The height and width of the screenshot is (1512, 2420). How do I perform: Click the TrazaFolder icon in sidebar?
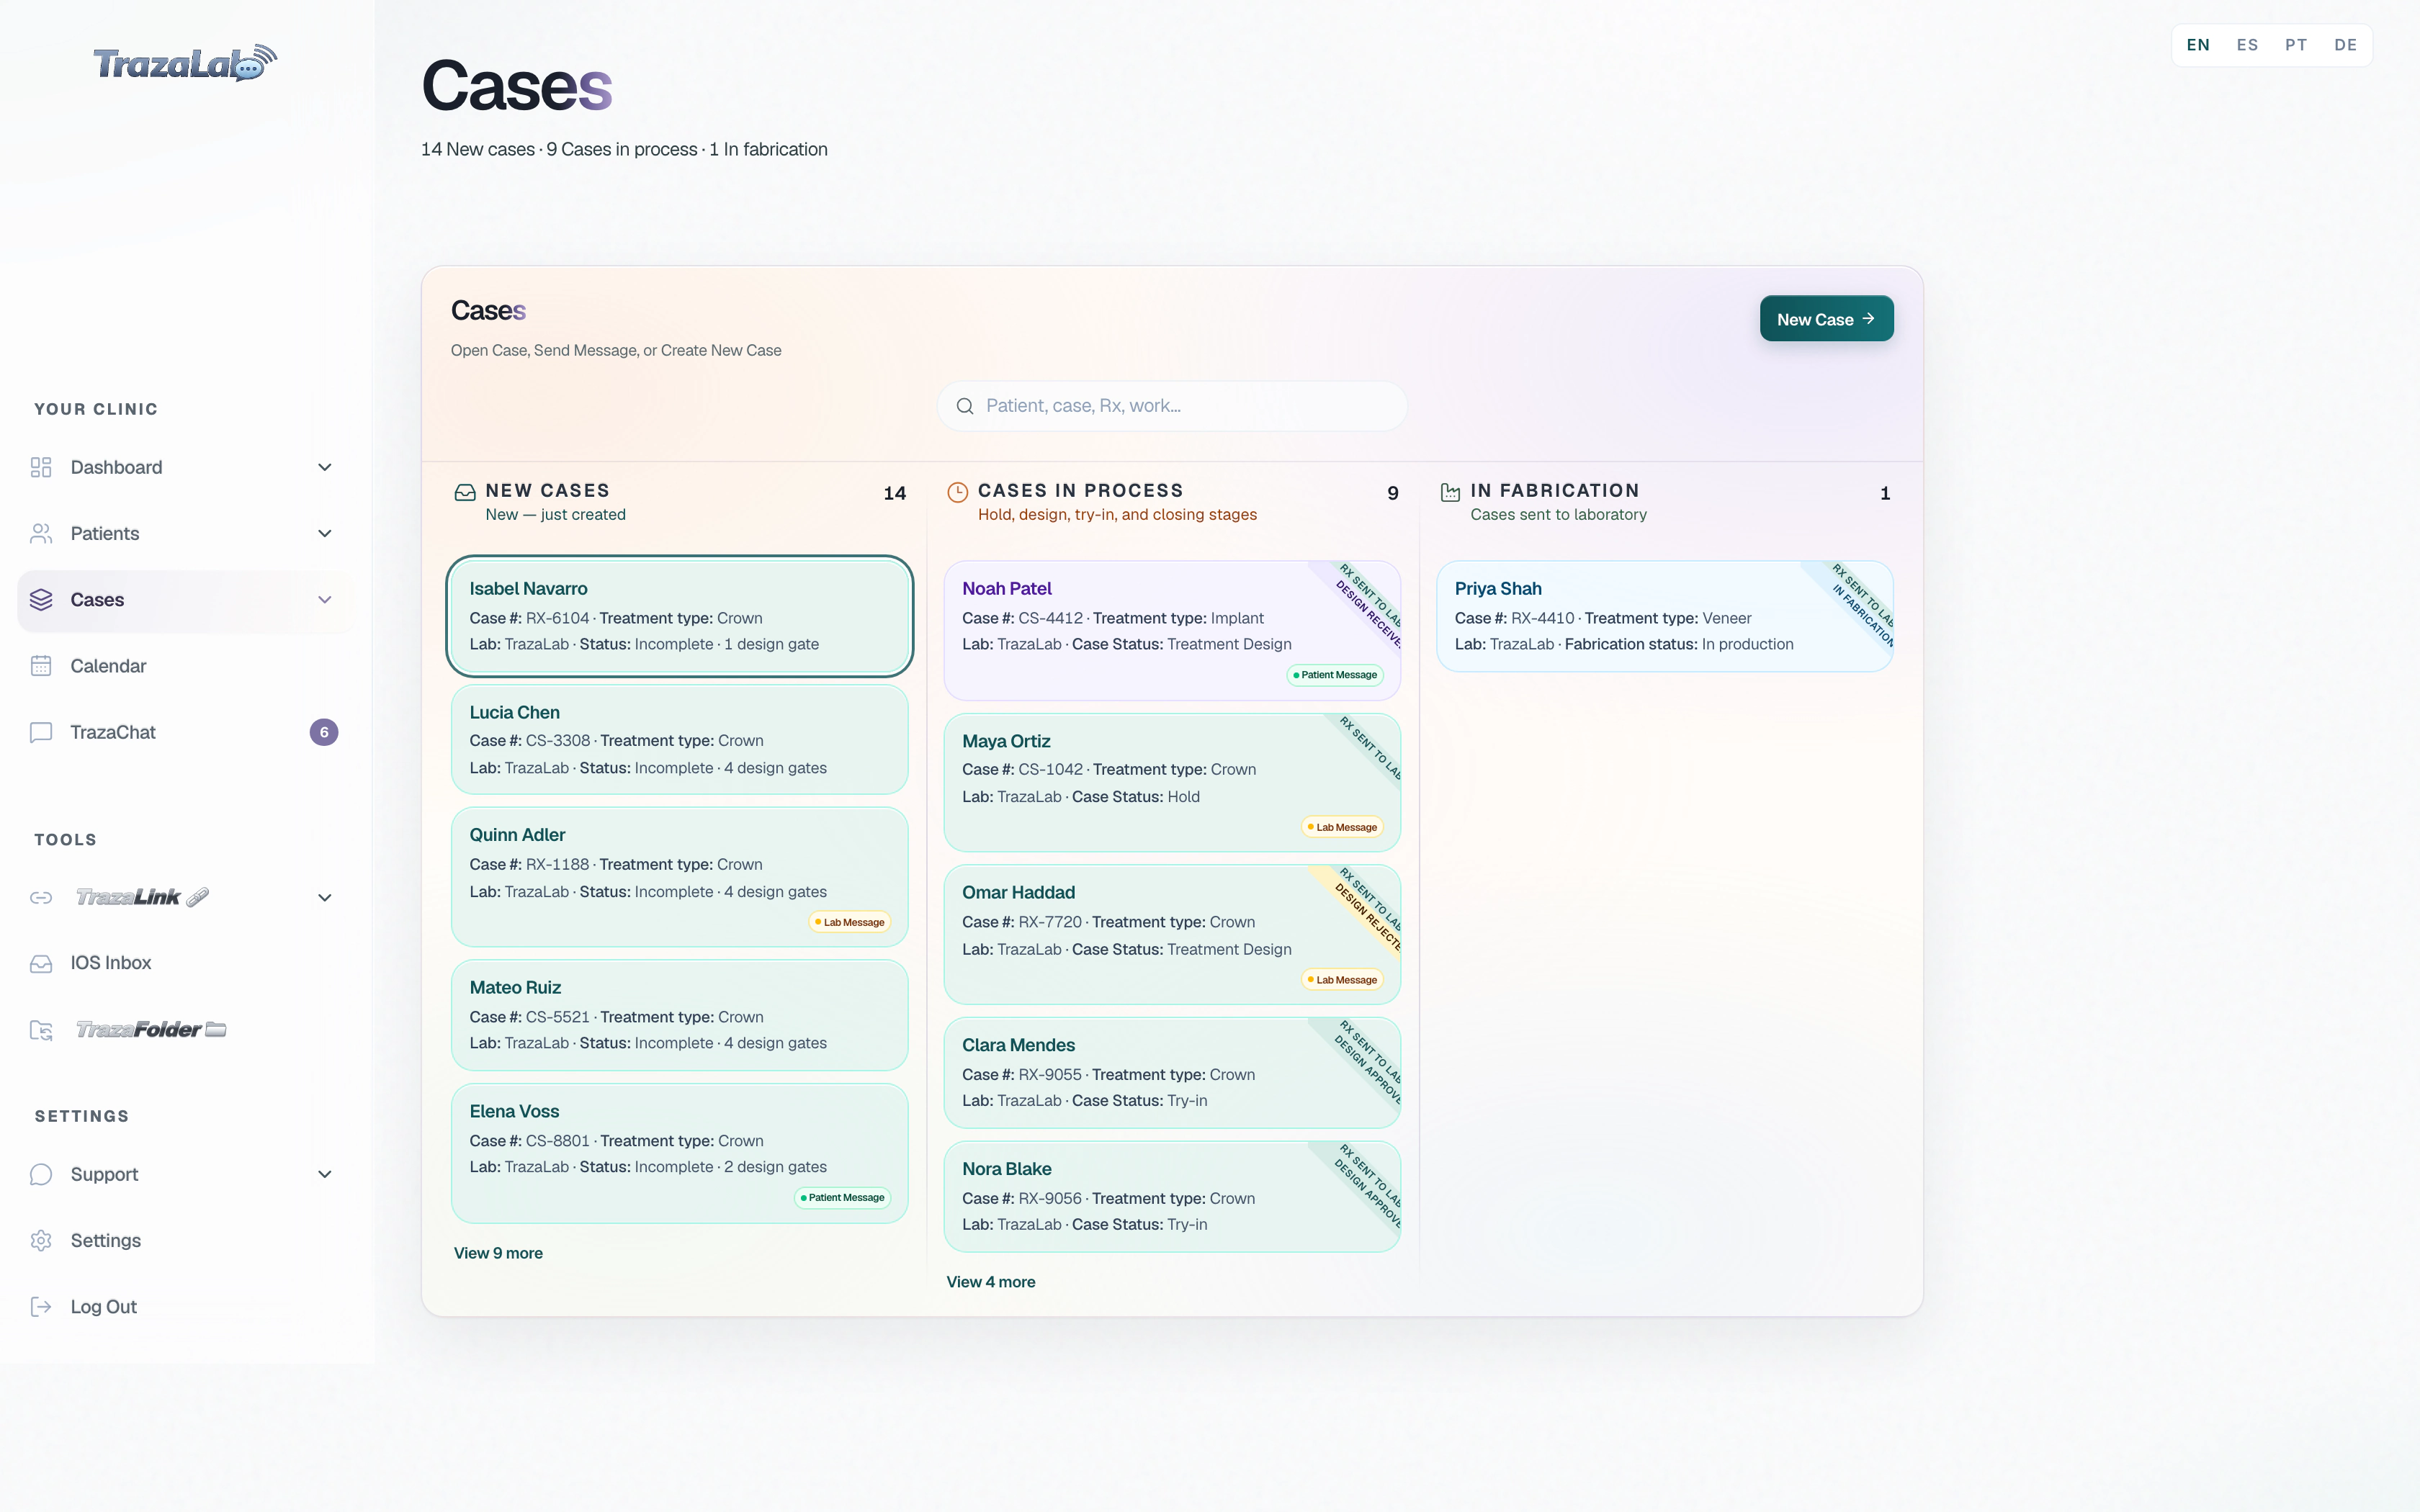[x=41, y=1030]
